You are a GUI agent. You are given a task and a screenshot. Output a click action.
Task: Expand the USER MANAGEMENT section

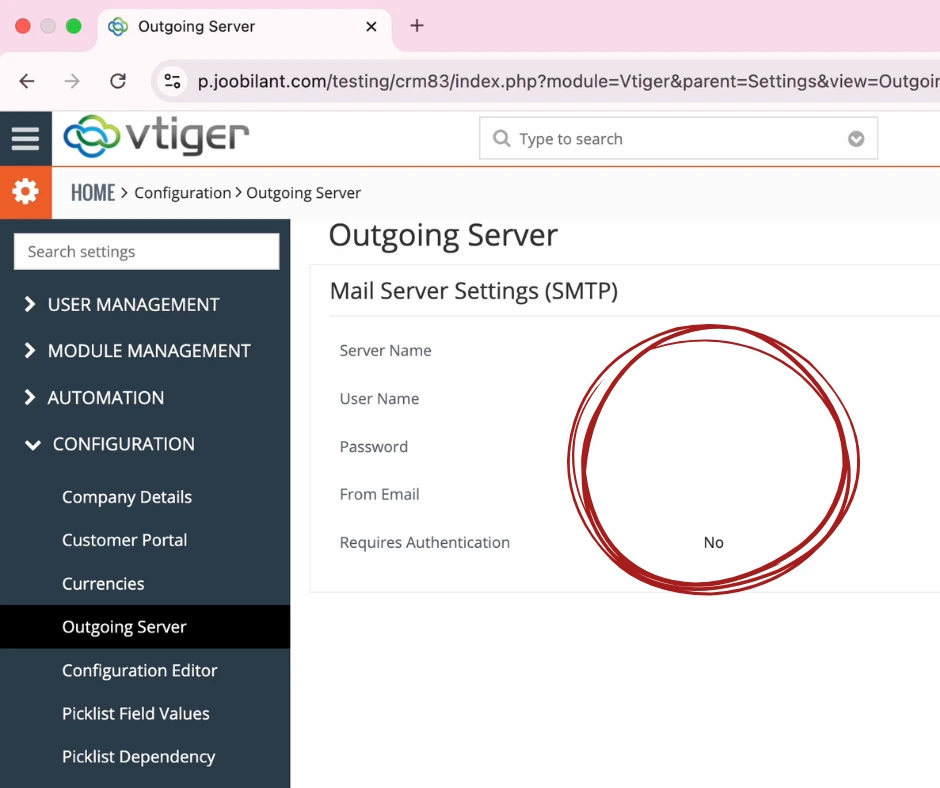pos(133,304)
